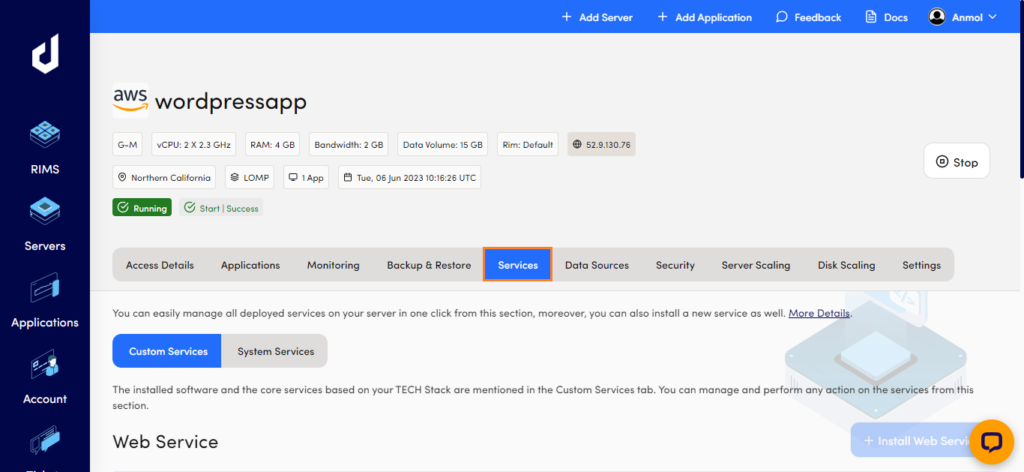Open the More Details link

819,313
